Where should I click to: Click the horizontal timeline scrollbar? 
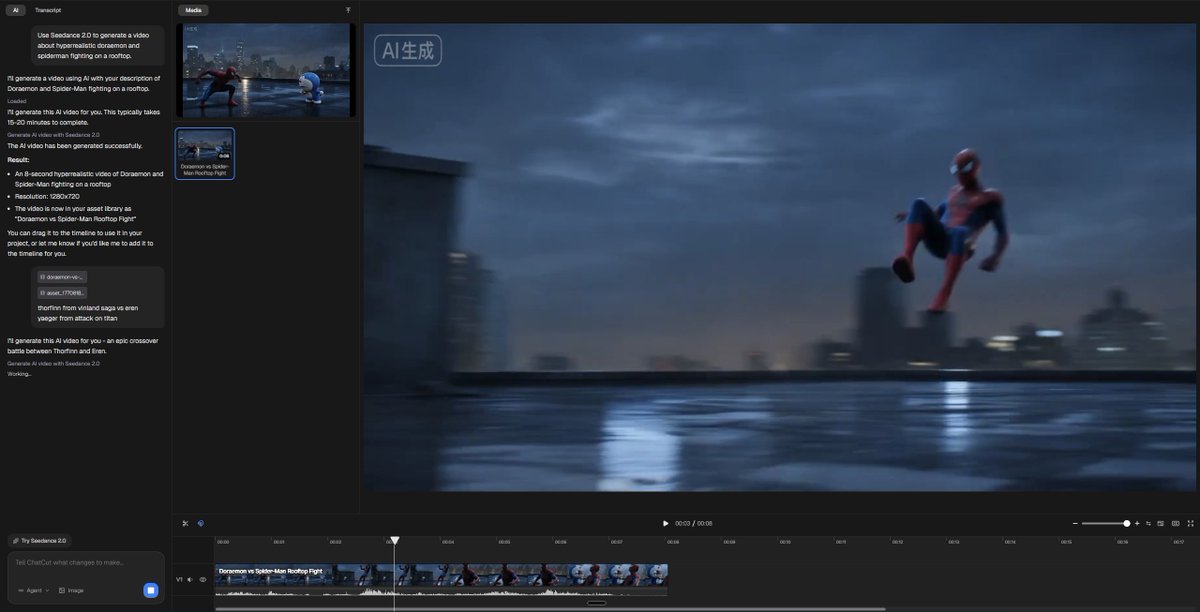550,608
